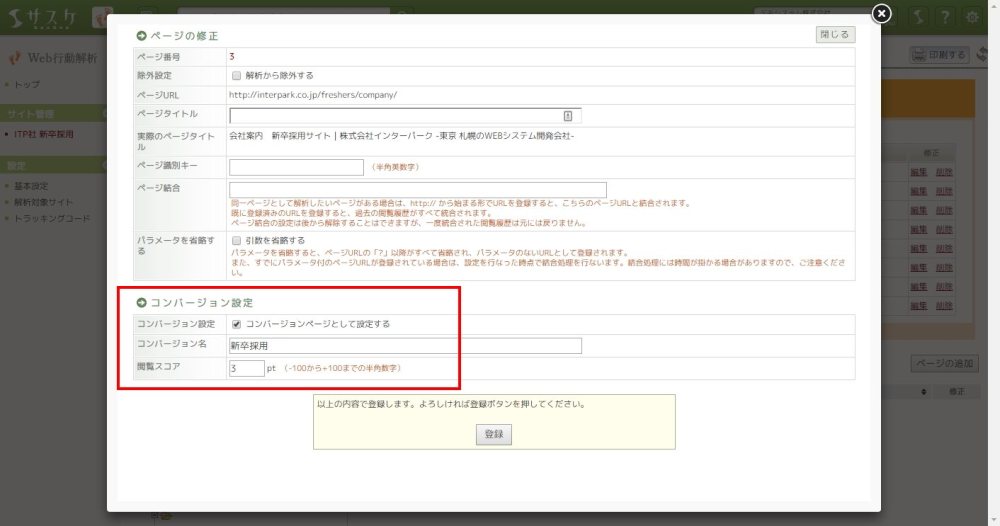
Task: Open 基本設定 in the sidebar menu
Action: [x=30, y=186]
